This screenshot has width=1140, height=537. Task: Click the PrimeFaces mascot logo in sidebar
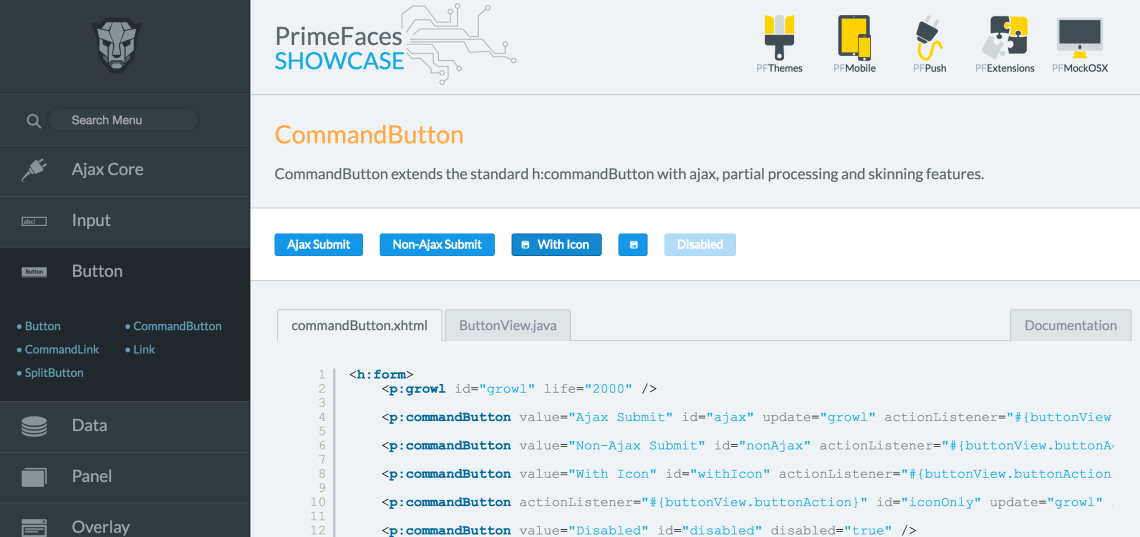click(x=118, y=47)
